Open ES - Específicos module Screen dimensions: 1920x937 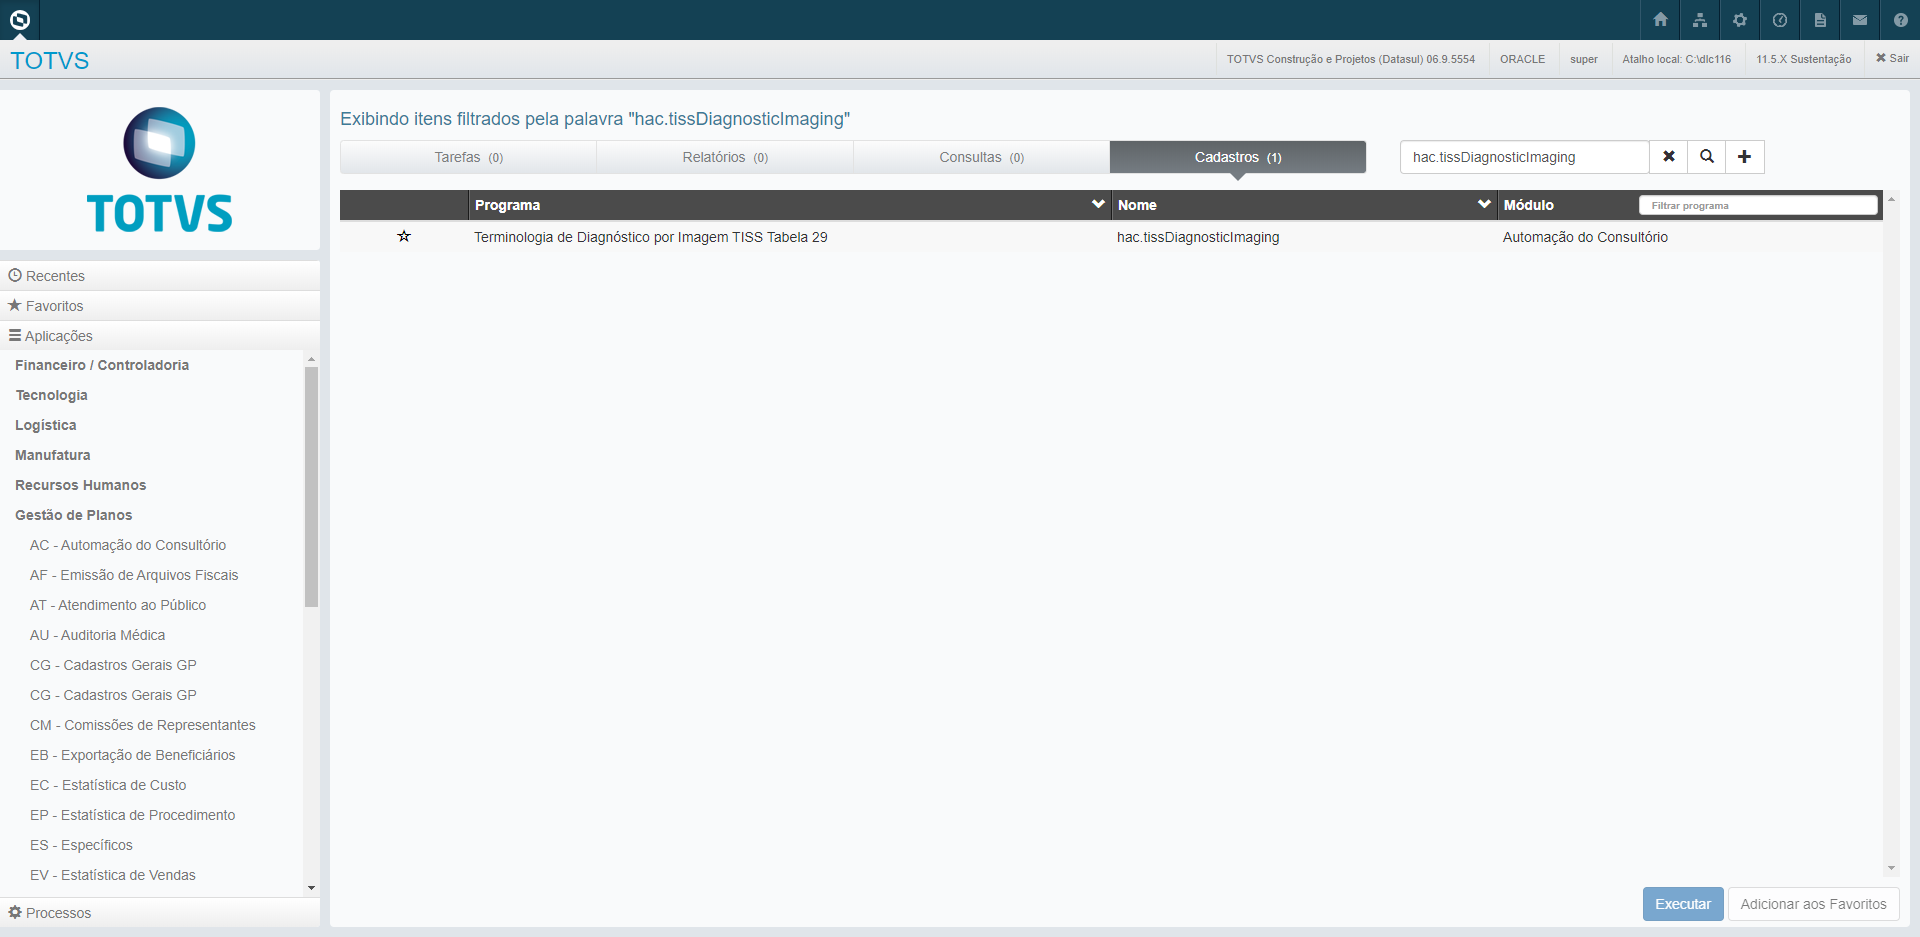coord(81,845)
